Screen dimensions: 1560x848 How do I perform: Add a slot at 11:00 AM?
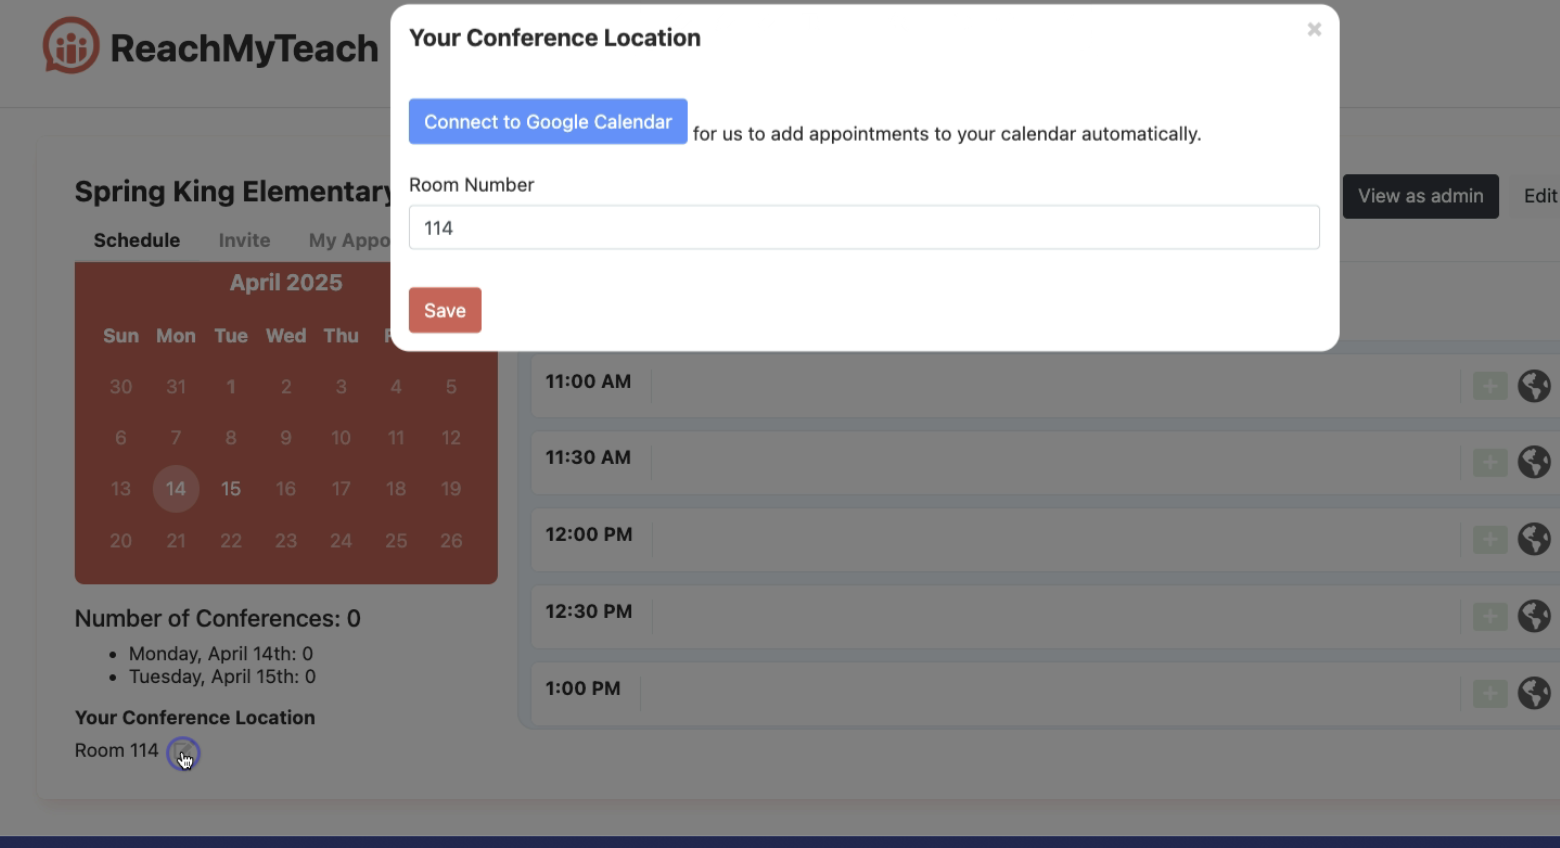[1489, 386]
